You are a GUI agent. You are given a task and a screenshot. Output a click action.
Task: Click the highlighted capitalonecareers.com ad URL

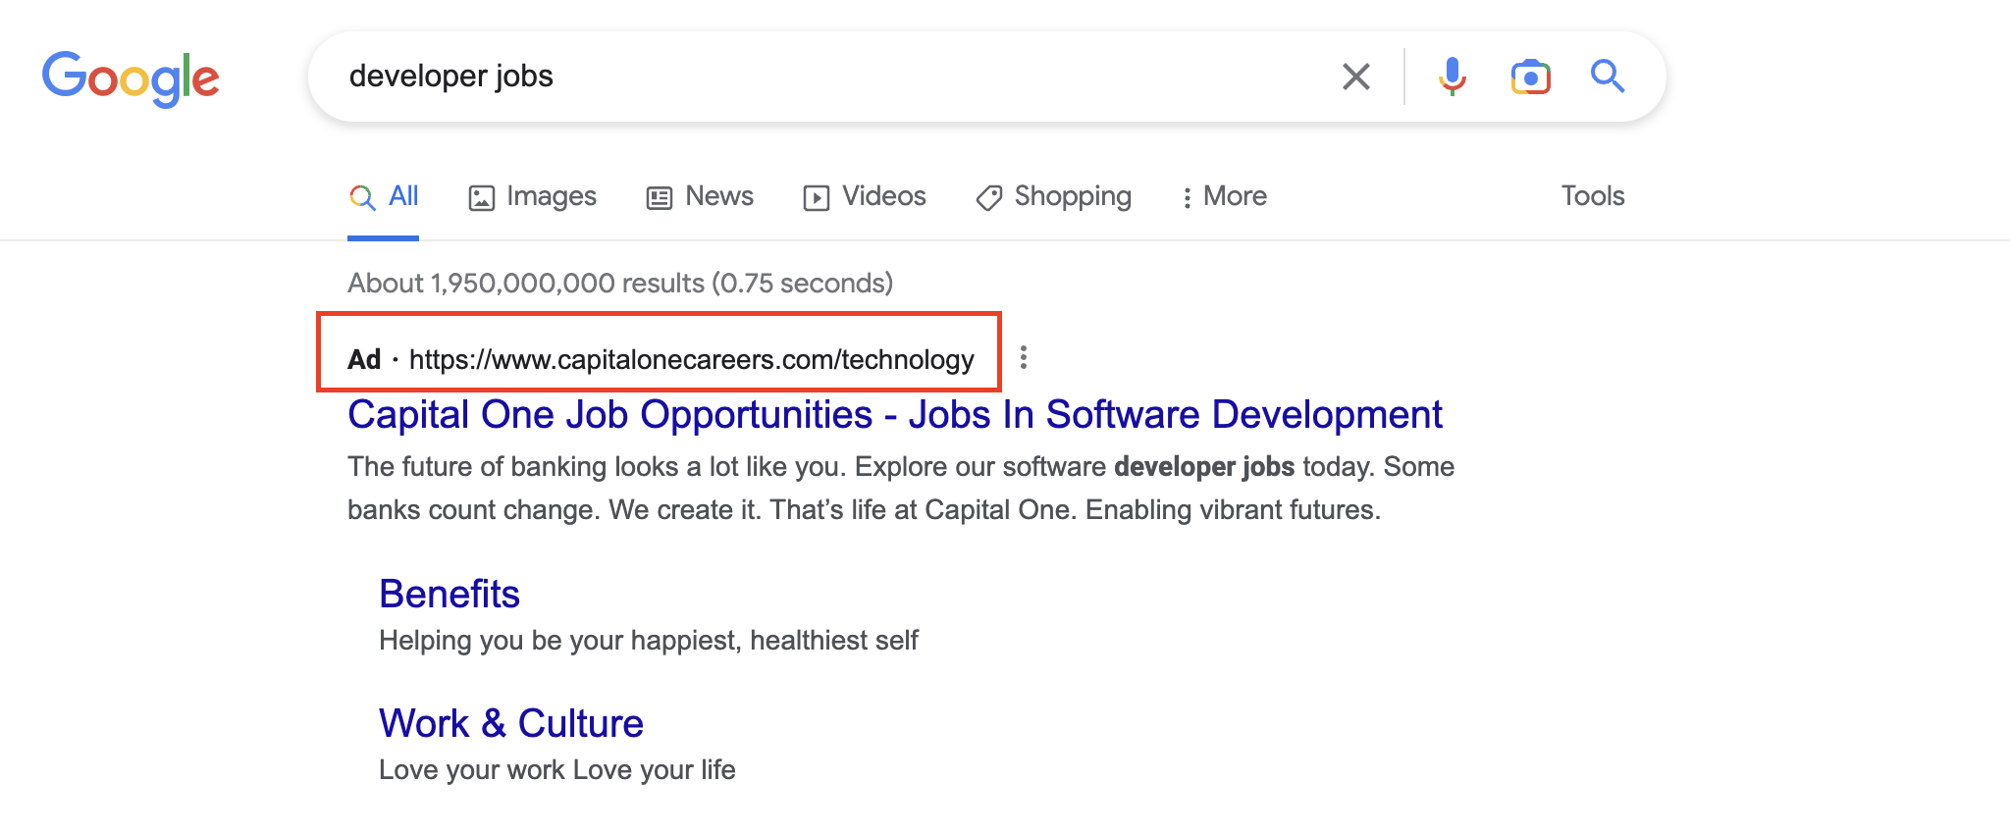tap(691, 358)
